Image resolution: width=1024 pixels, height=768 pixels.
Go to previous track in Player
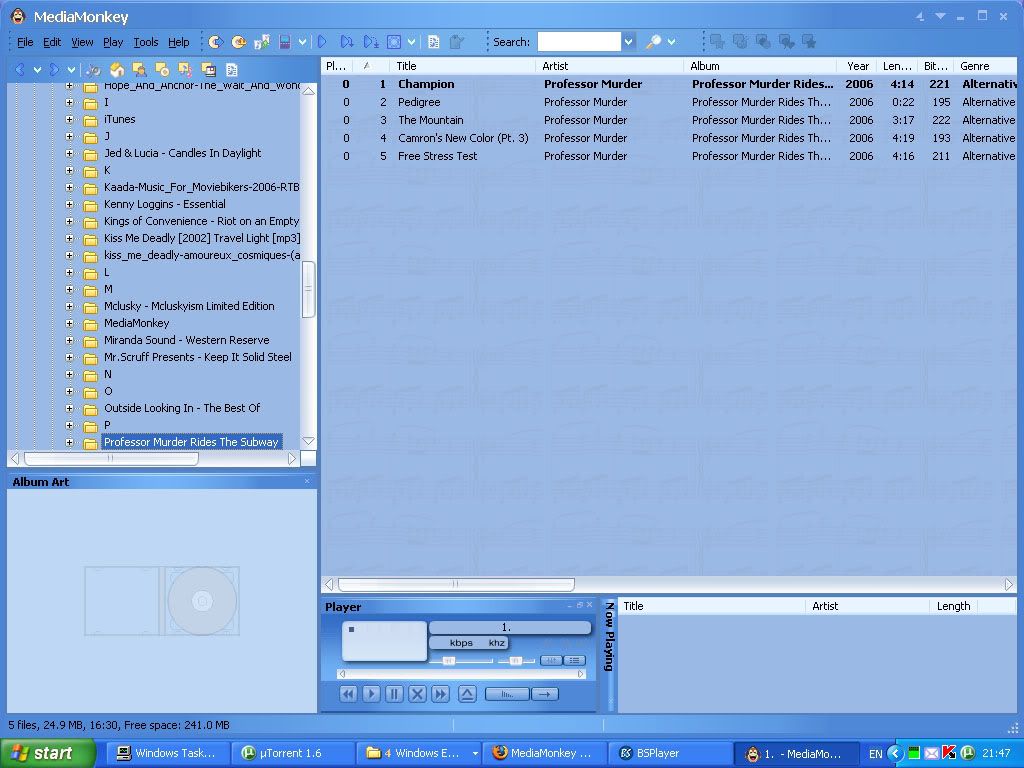click(348, 694)
